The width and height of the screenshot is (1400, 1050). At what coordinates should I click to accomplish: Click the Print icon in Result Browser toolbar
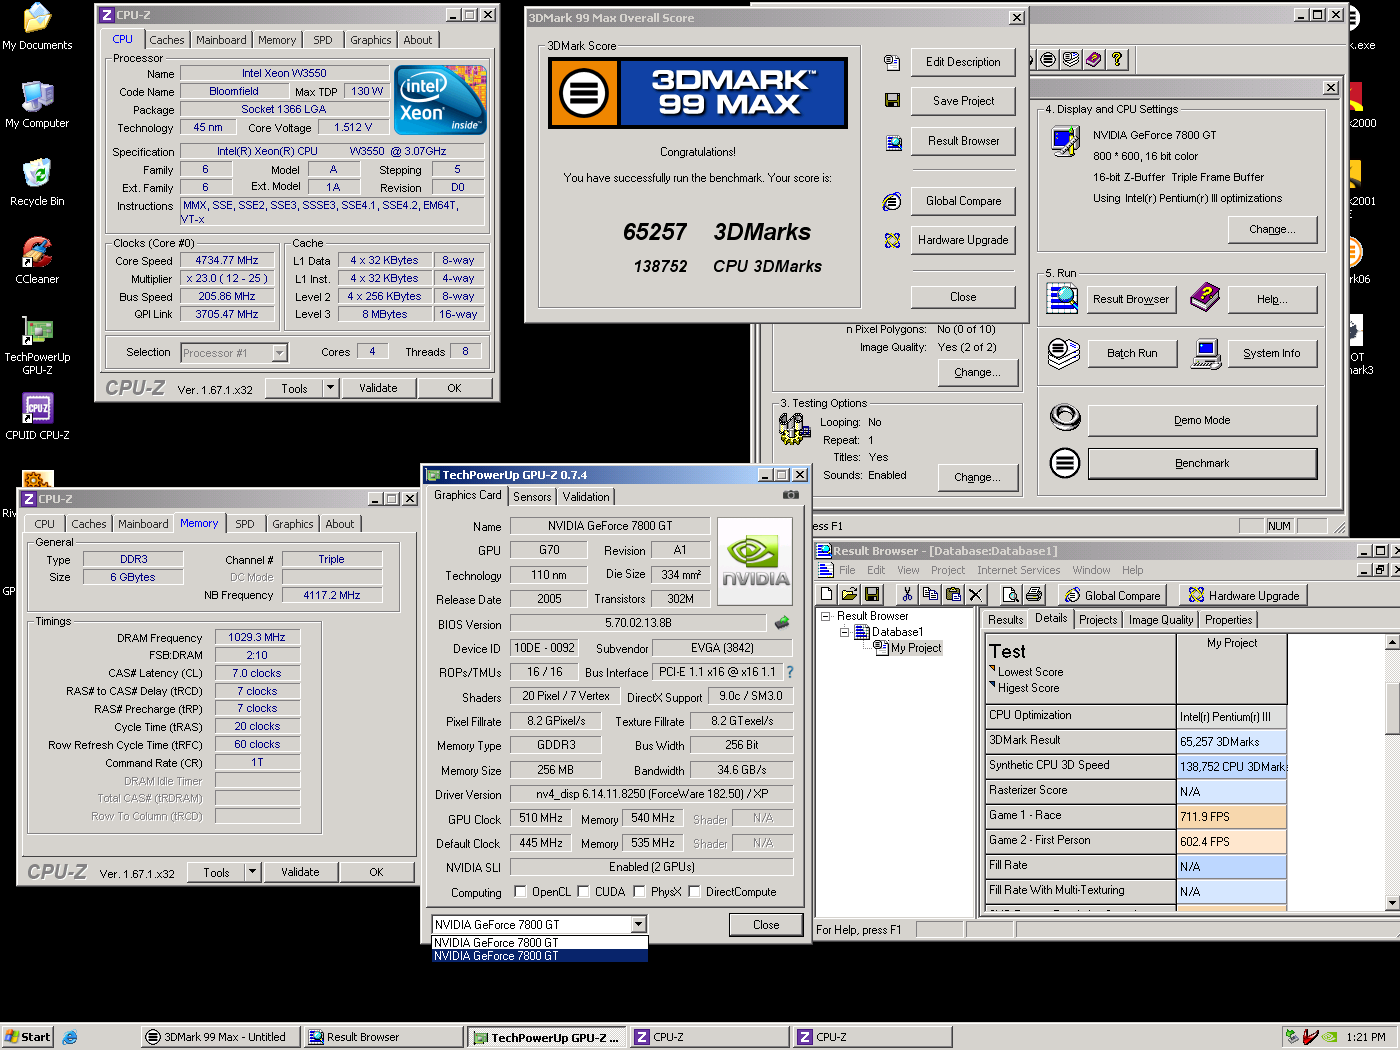click(1034, 595)
